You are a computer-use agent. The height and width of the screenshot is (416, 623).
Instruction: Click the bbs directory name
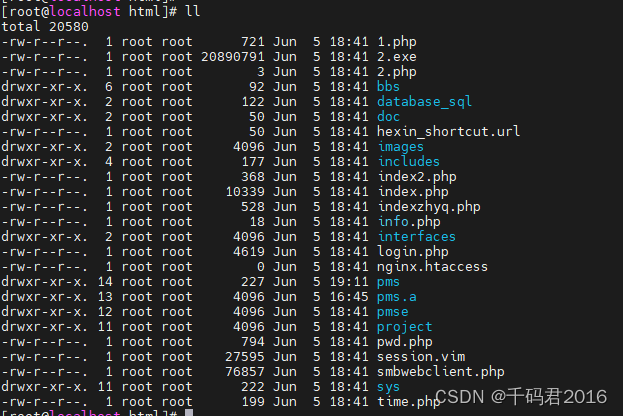coord(388,87)
